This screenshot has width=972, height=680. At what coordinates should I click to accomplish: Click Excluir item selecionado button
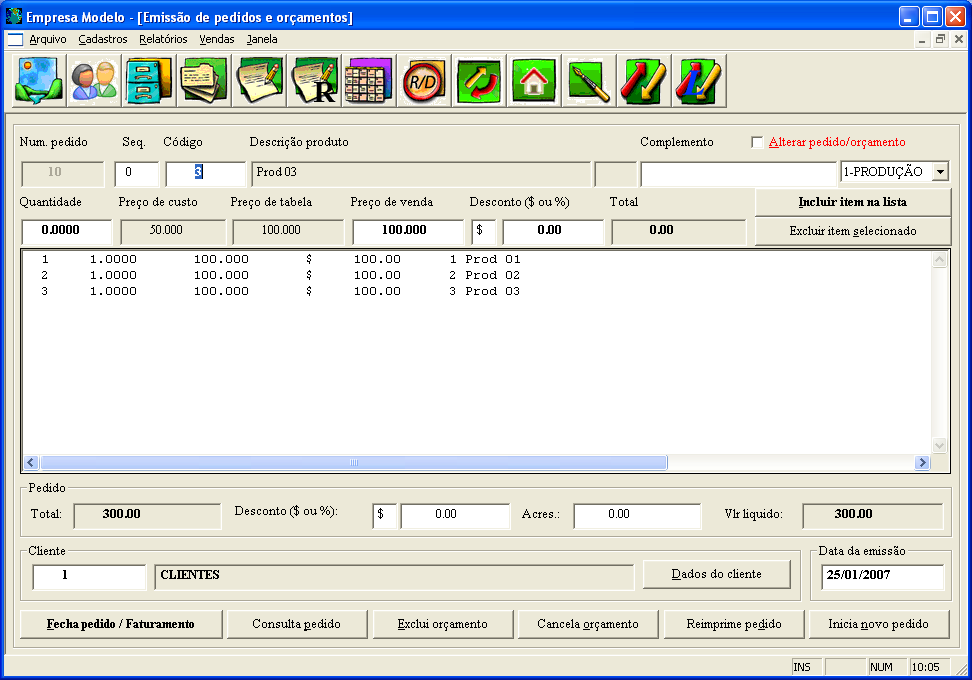[852, 231]
